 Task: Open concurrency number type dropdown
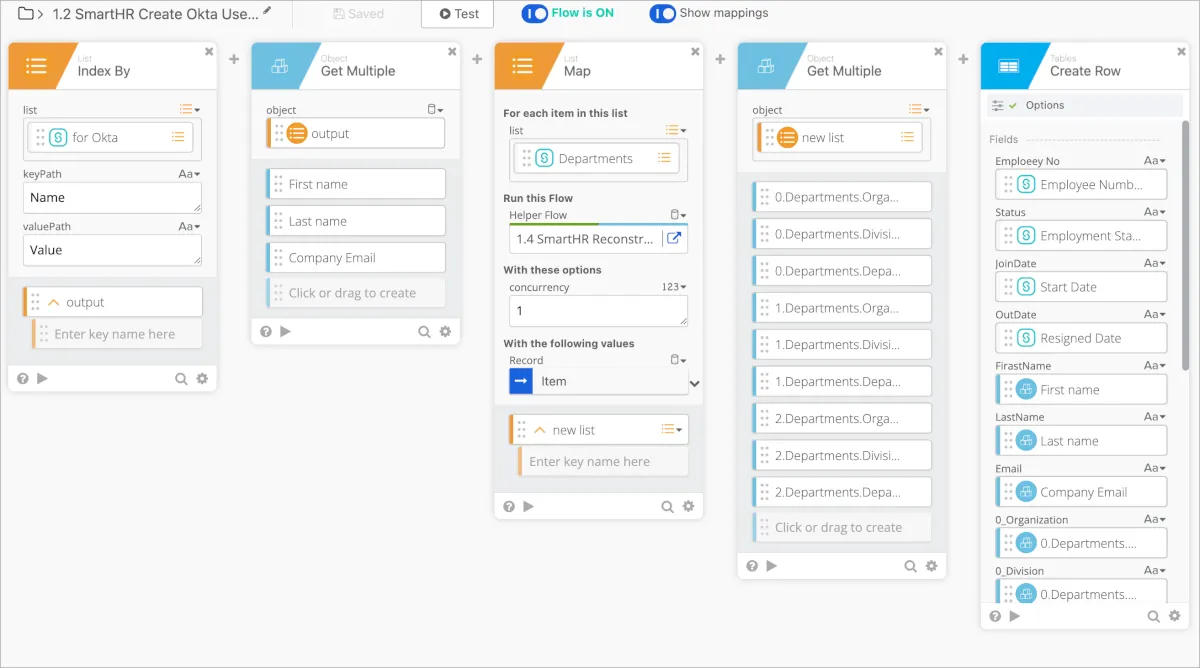pyautogui.click(x=675, y=287)
